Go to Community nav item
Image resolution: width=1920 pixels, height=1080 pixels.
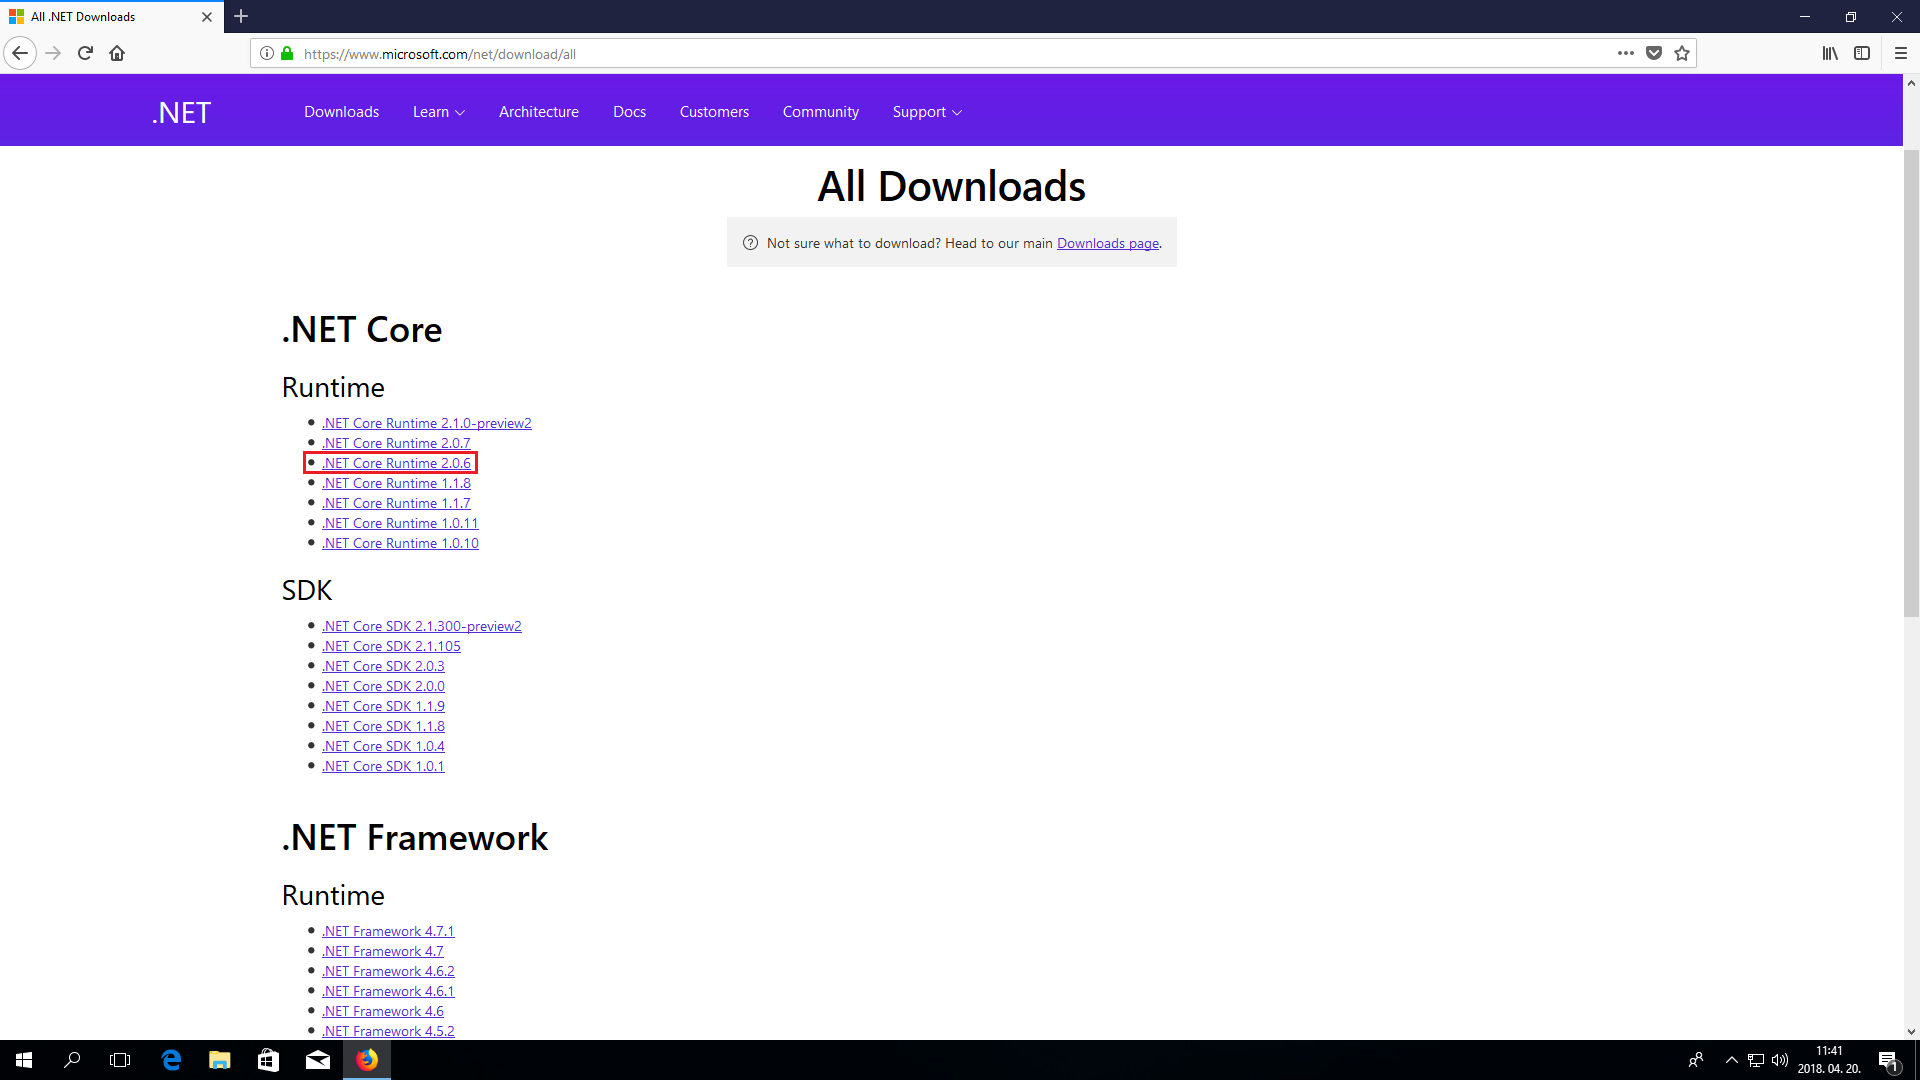(820, 112)
